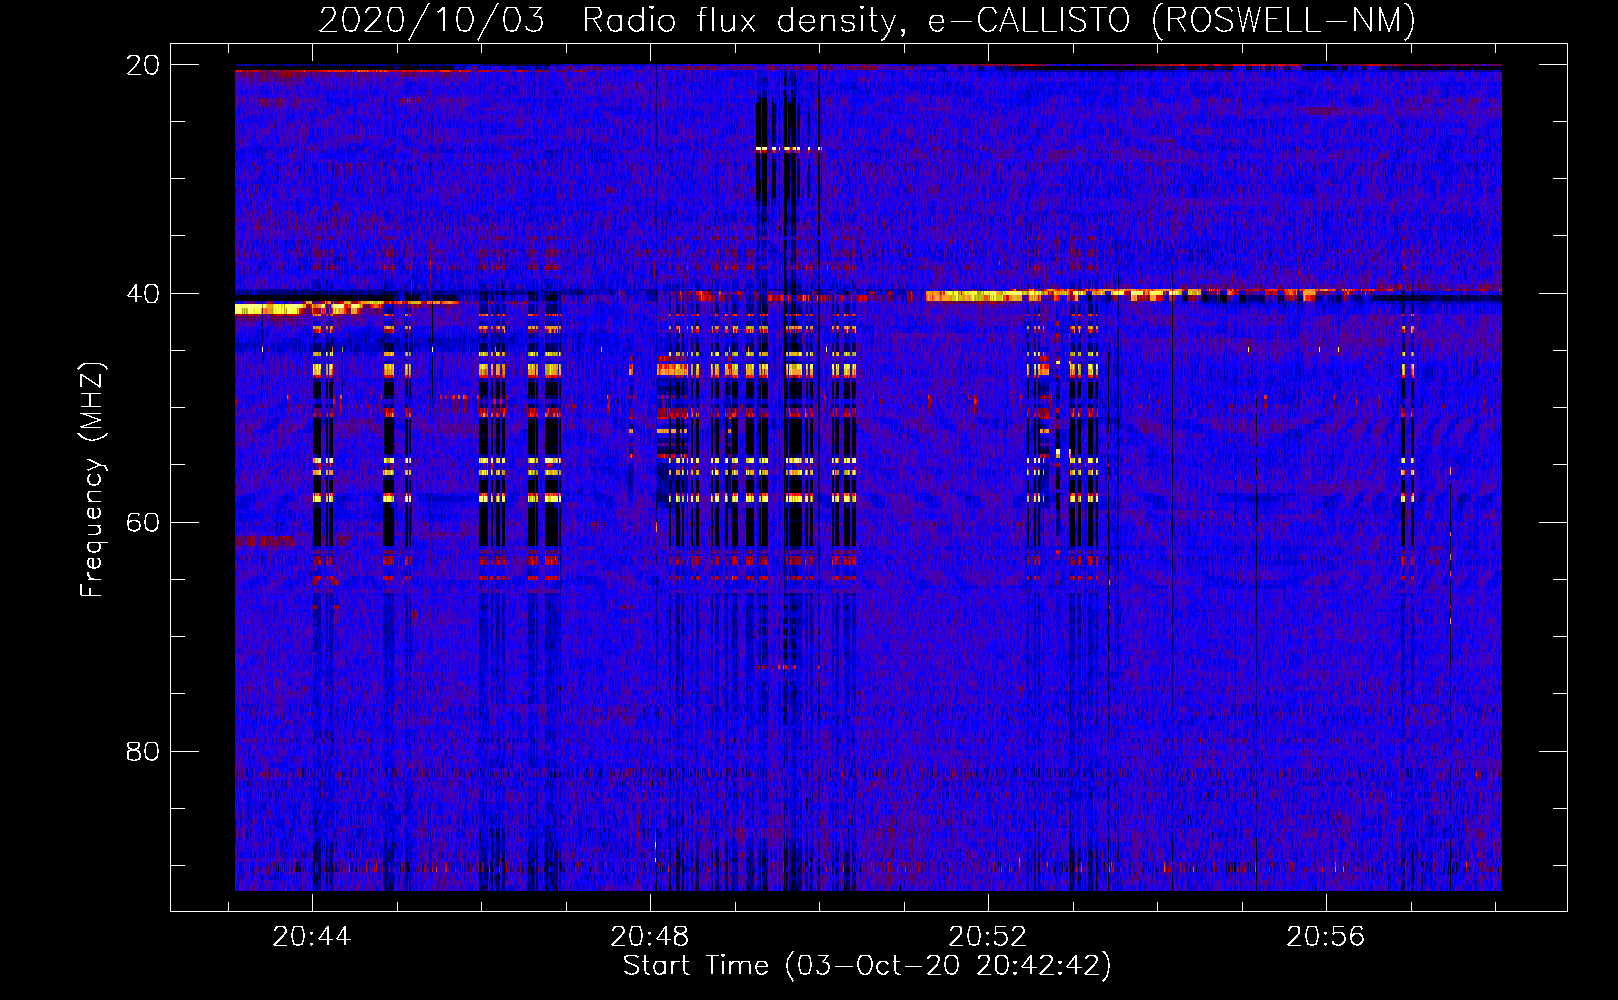Click the y-axis label 'Frequency (MHZ)'

point(91,480)
